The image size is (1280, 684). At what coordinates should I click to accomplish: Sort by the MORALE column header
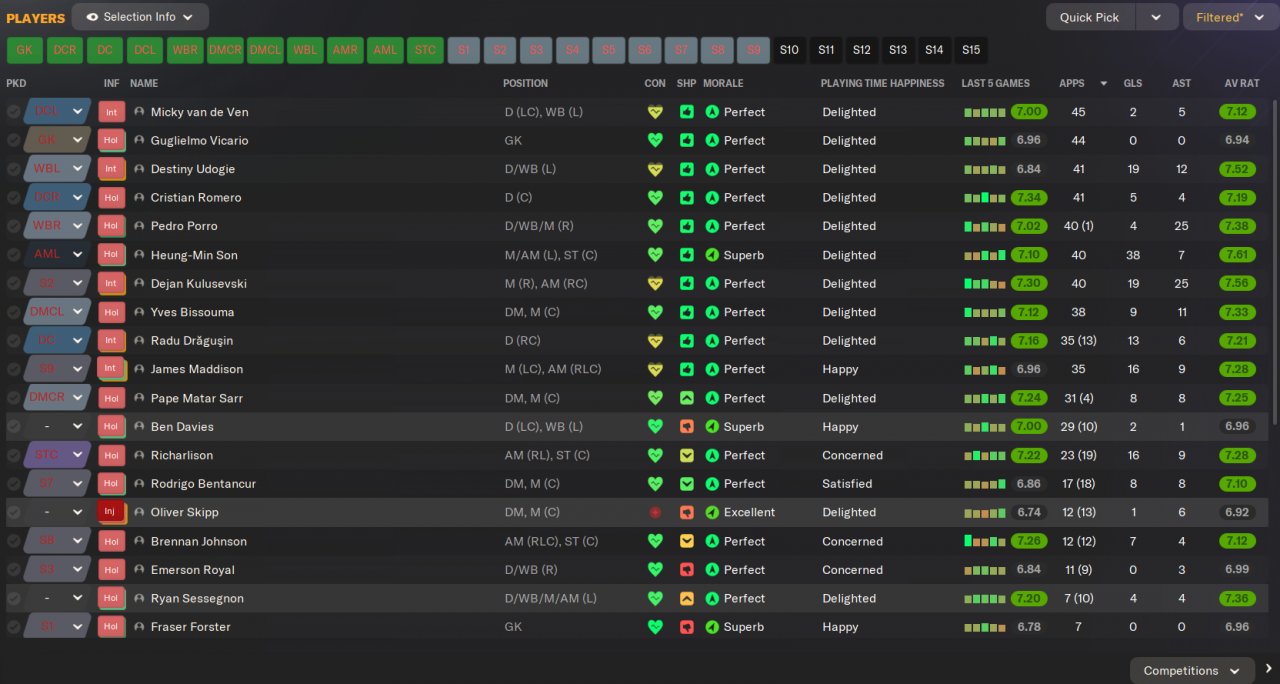(723, 83)
